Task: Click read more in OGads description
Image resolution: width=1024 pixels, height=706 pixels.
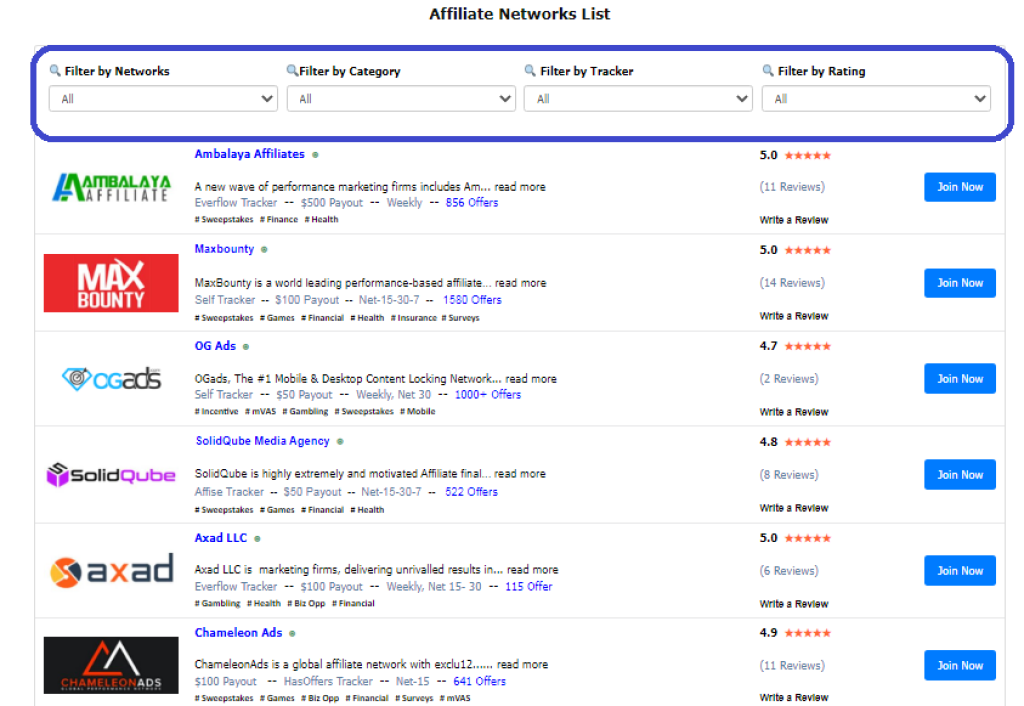Action: coord(531,379)
